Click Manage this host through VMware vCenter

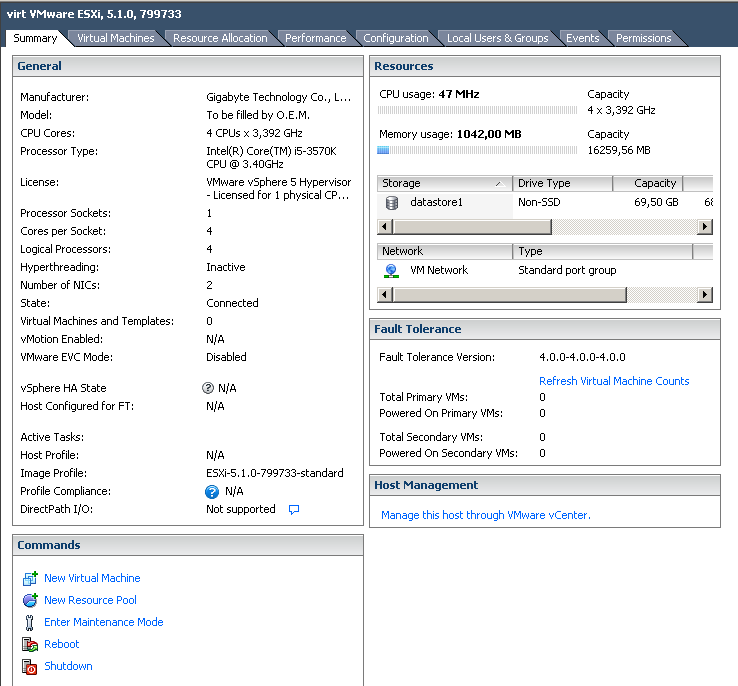486,515
